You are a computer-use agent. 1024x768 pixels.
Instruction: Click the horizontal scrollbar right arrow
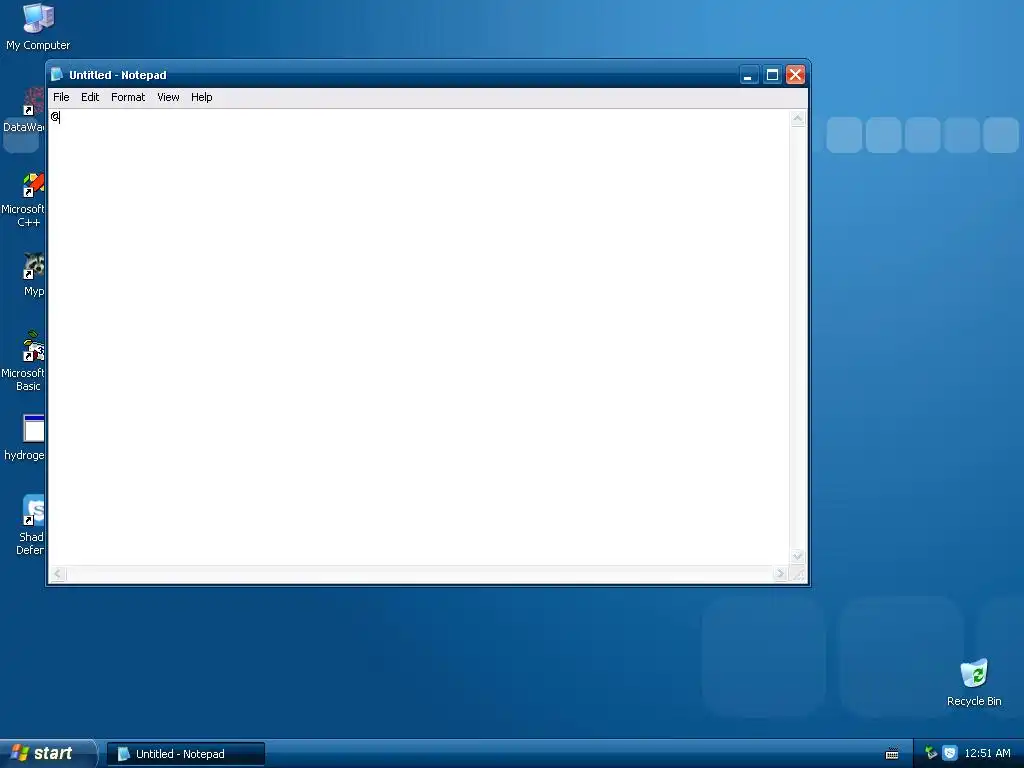[x=780, y=573]
